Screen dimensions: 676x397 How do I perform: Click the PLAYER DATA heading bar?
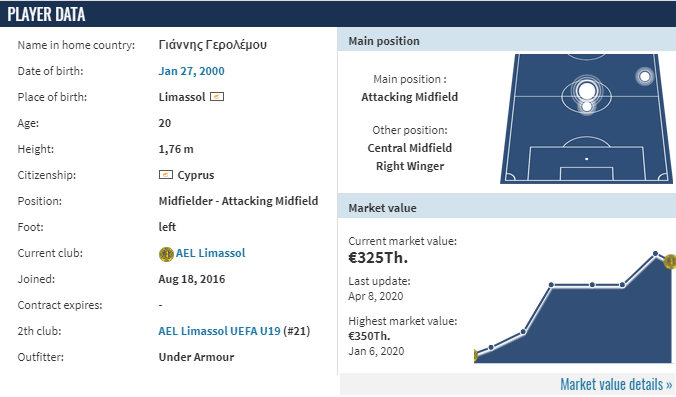coord(338,14)
